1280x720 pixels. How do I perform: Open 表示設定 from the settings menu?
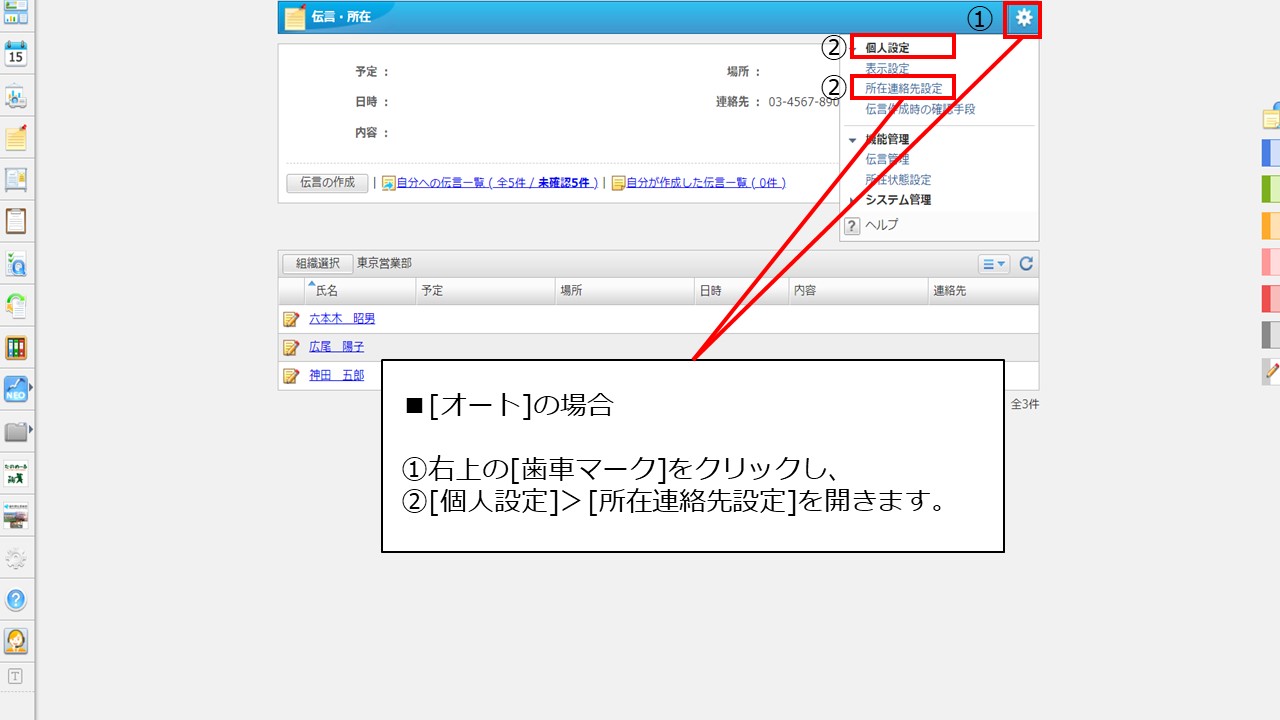click(x=885, y=66)
